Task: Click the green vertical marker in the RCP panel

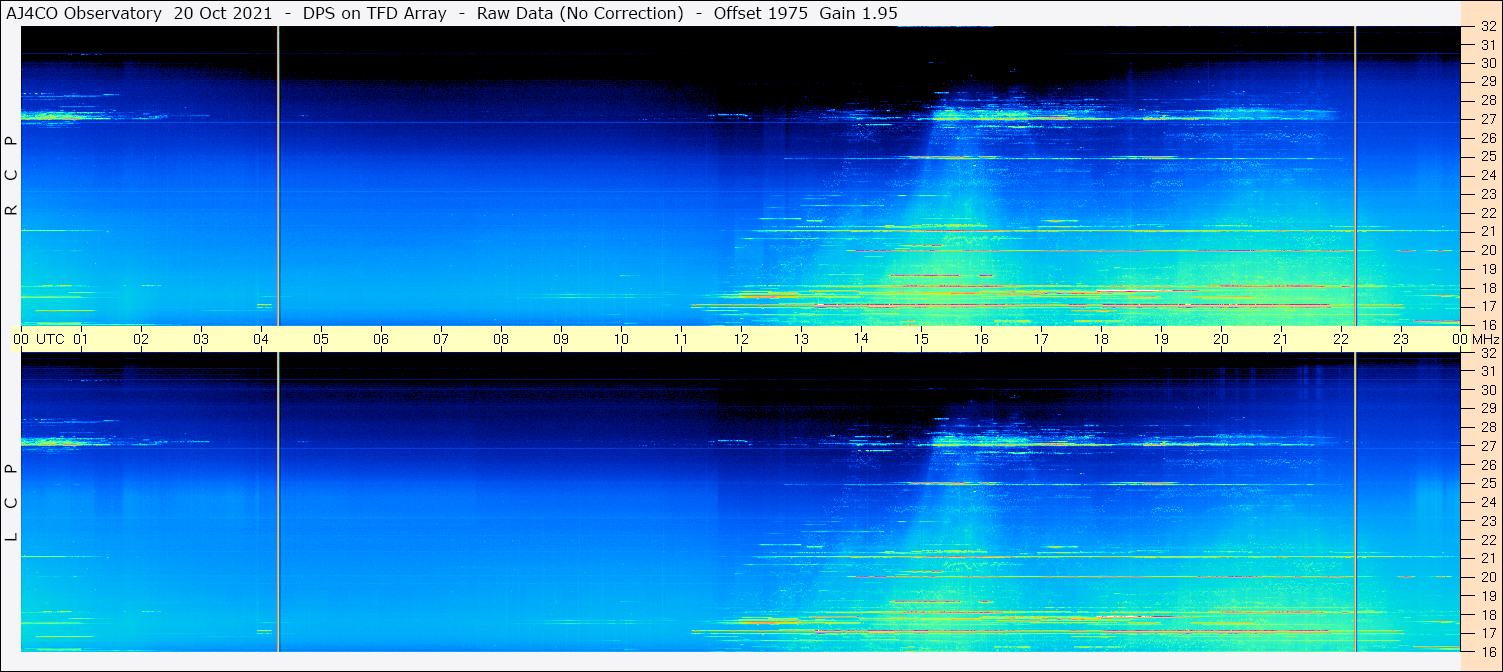Action: (278, 175)
